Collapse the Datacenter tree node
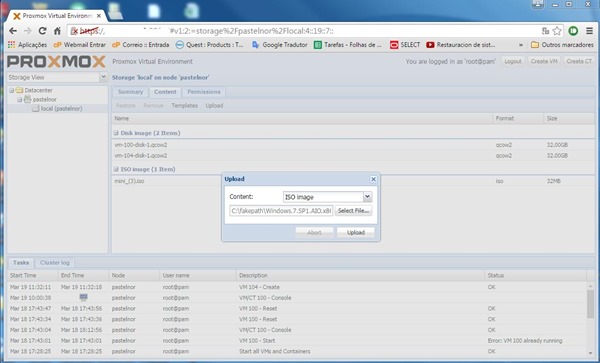Viewport: 600px width, 363px height. coord(11,90)
